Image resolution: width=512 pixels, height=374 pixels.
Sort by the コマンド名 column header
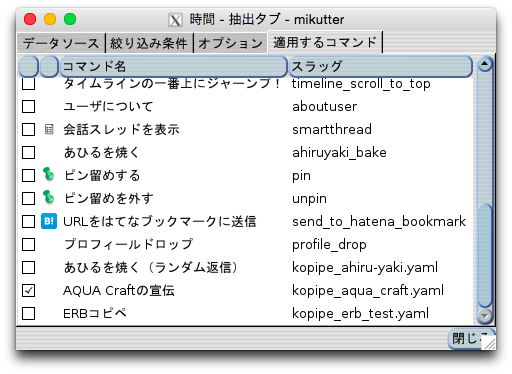173,67
